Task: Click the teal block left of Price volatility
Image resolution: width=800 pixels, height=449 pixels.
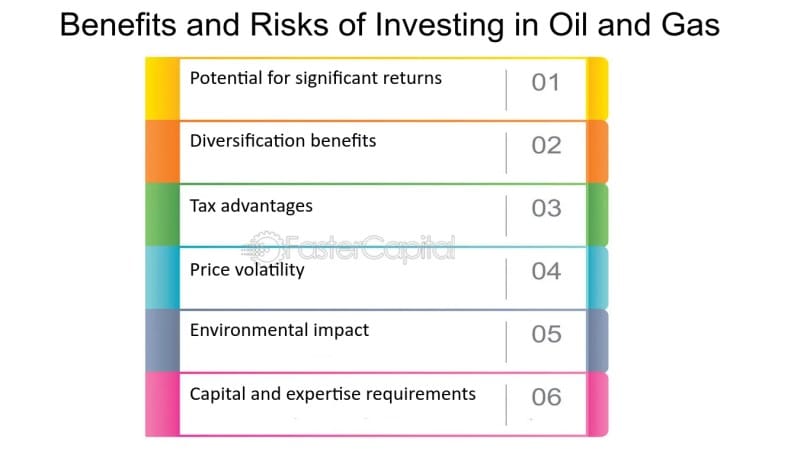Action: (x=162, y=278)
